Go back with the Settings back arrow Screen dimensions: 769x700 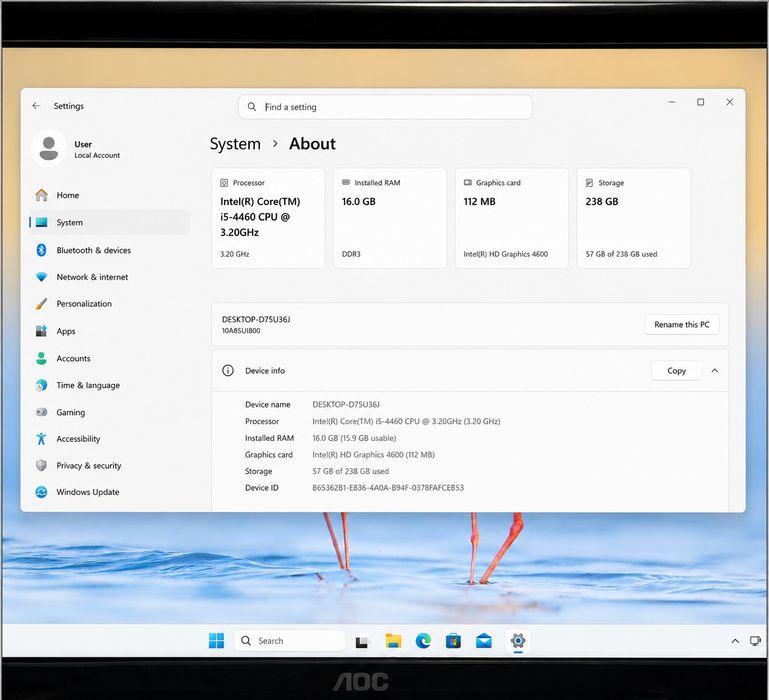36,105
